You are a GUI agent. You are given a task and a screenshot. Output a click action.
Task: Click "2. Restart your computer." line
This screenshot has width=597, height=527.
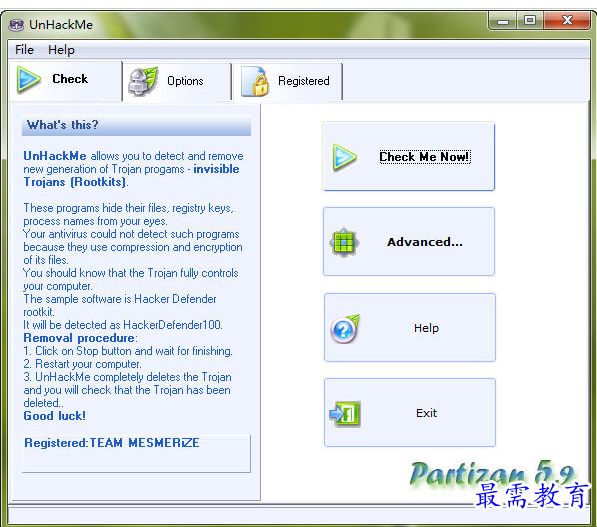click(x=82, y=364)
